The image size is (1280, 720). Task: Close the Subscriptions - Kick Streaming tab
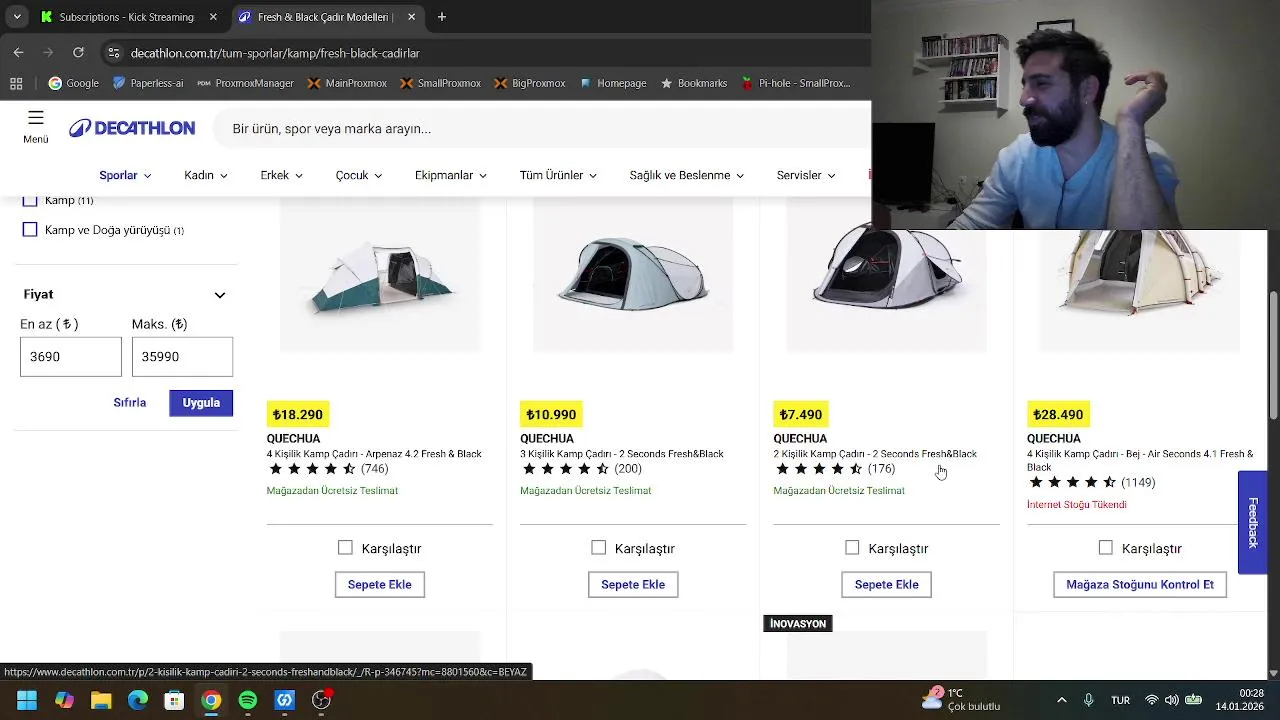point(213,17)
